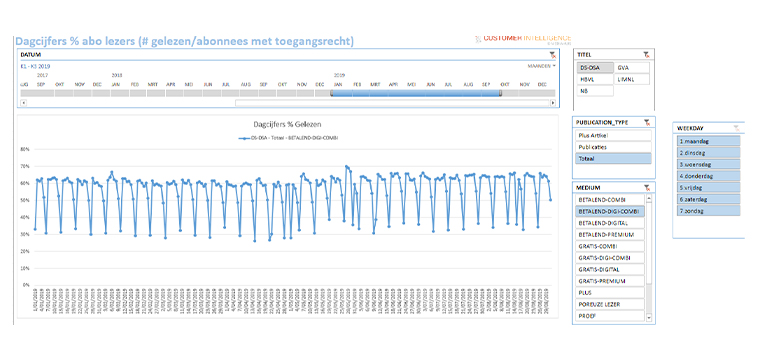This screenshot has height=360, width=760.
Task: Select DS-DSA in TITEL slicer
Action: point(595,67)
